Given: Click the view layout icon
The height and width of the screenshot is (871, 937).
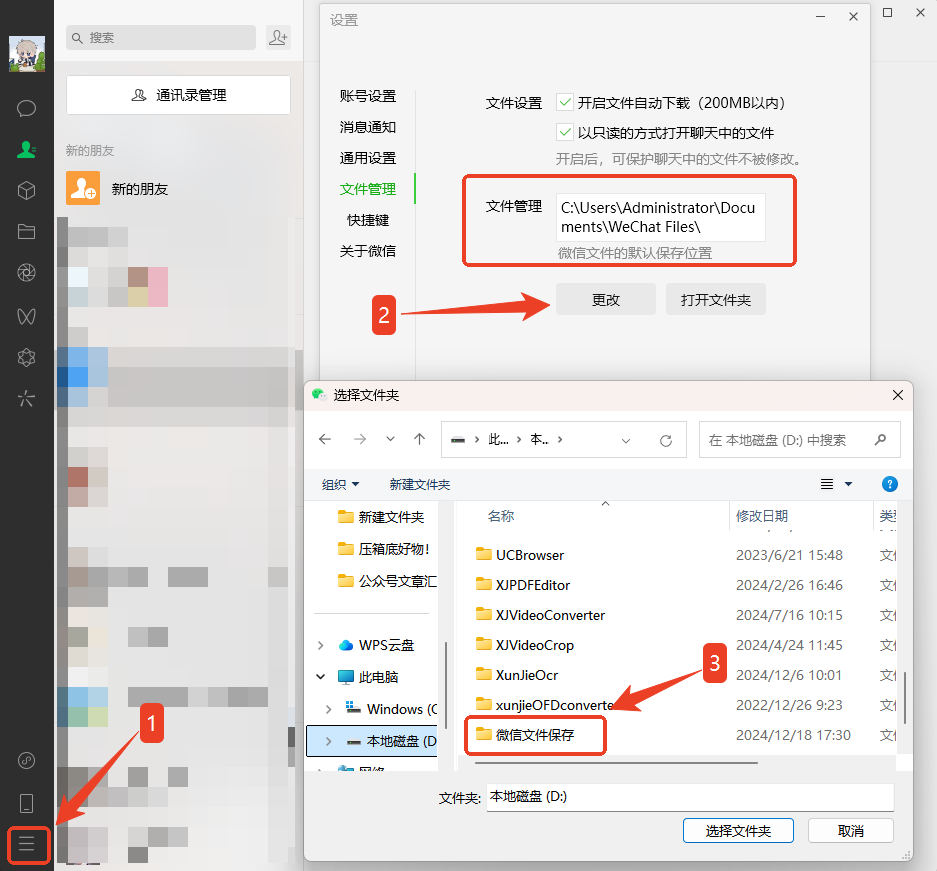Looking at the screenshot, I should pos(827,484).
